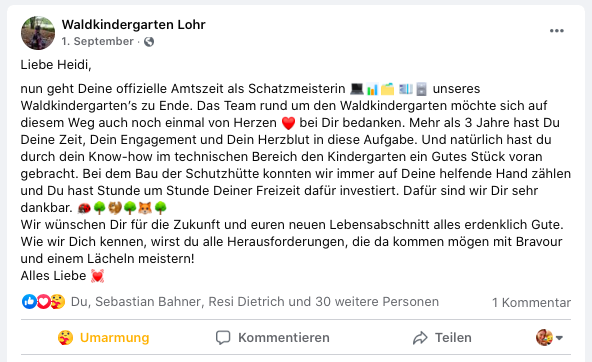Open the three-dot post options menu
The height and width of the screenshot is (362, 592).
pyautogui.click(x=557, y=31)
